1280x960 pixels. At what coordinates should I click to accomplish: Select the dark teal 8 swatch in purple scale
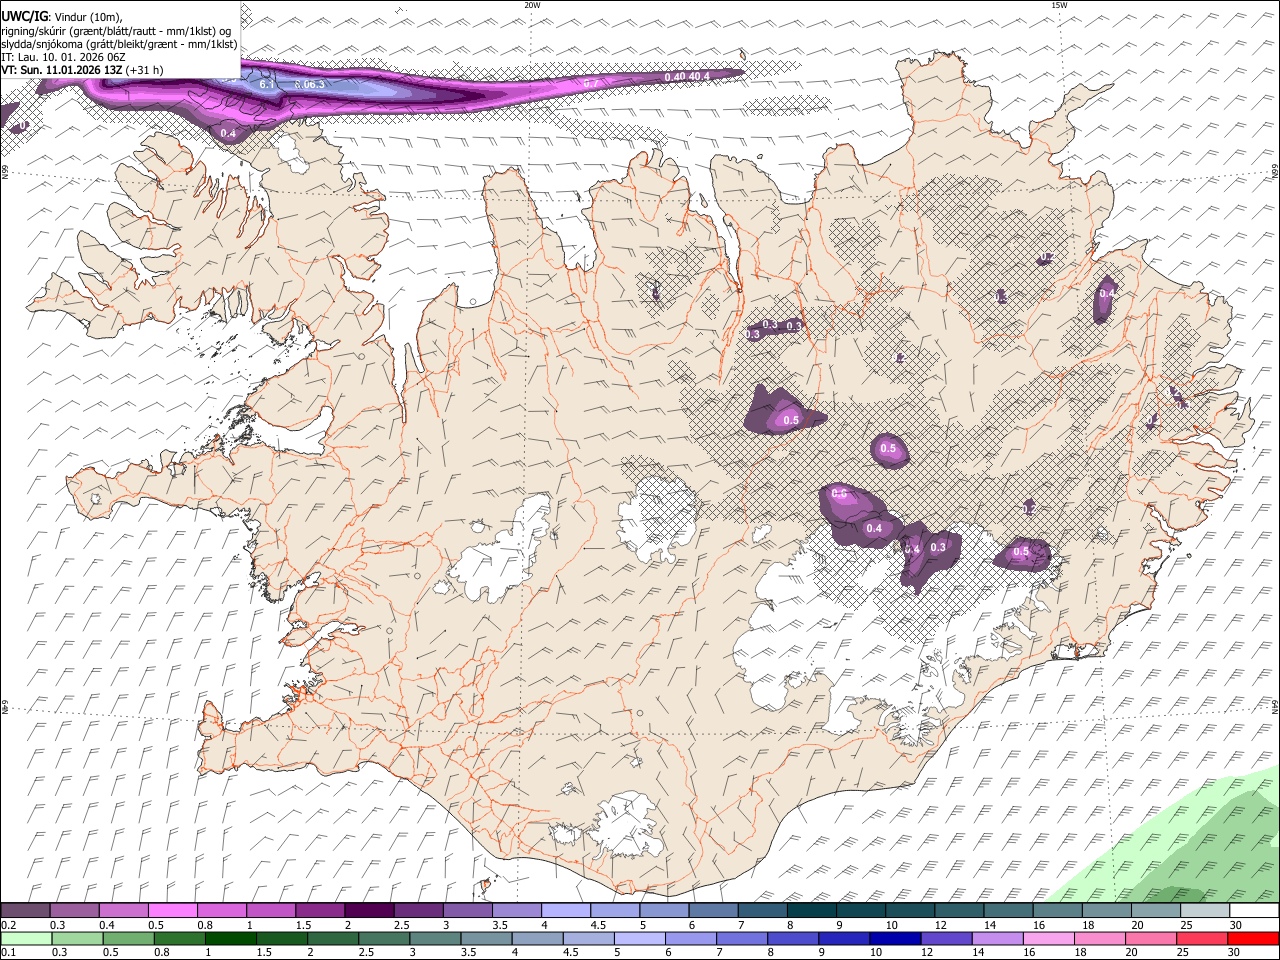click(811, 911)
